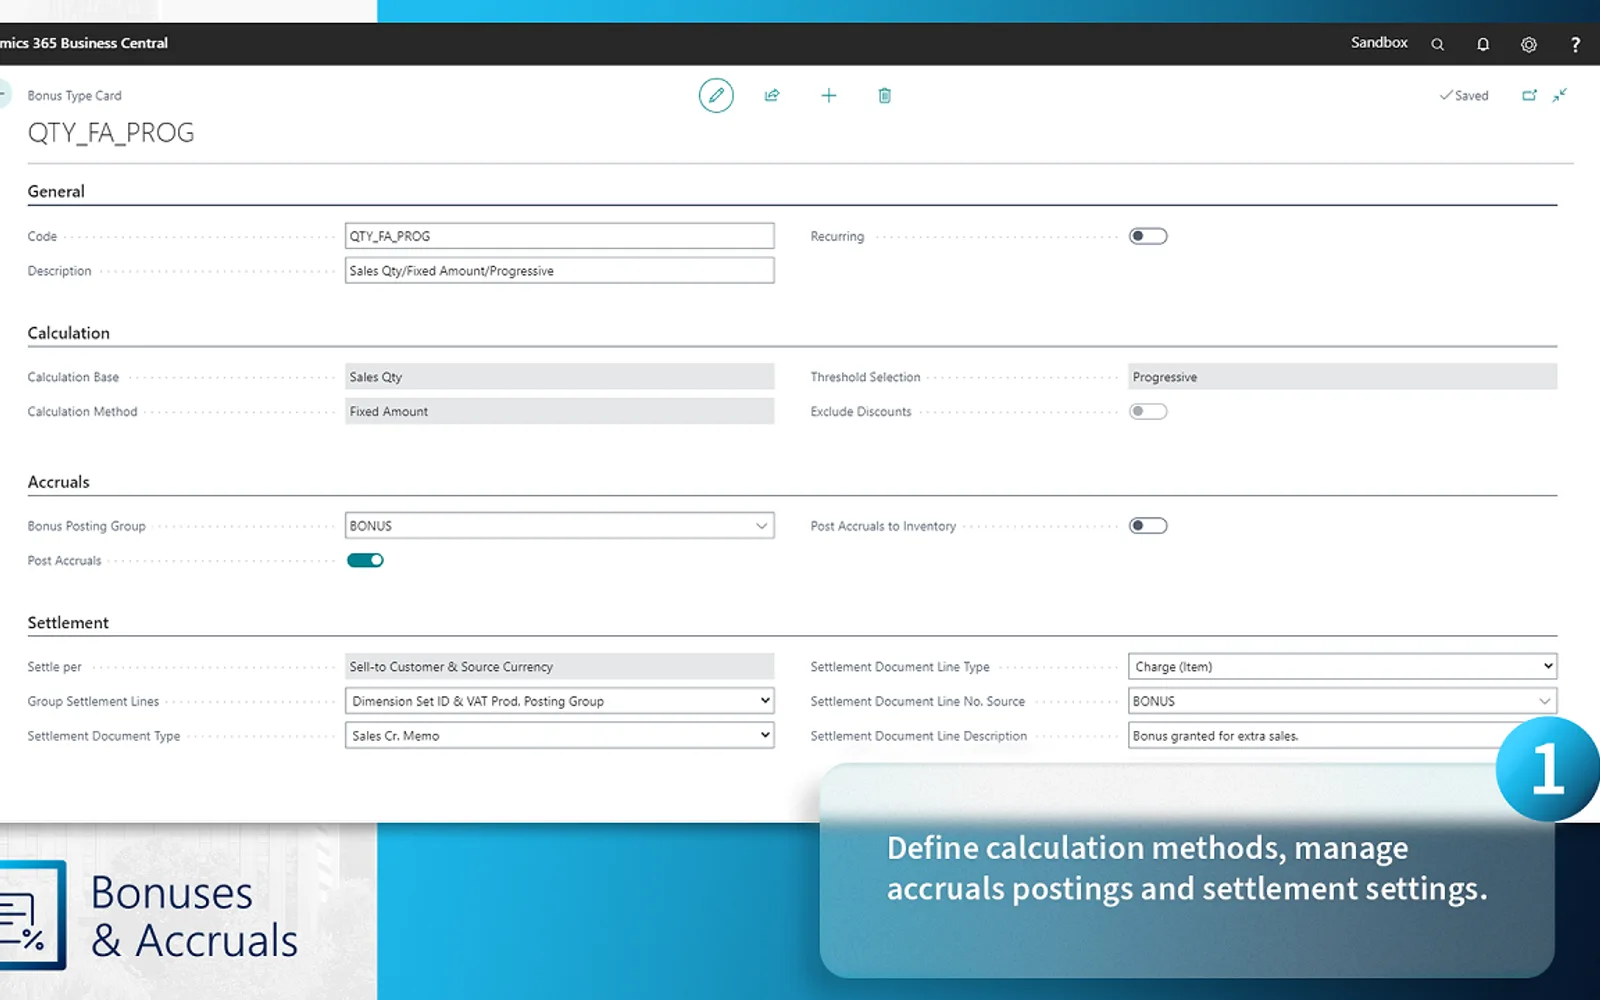Click the Saved status indicator
The image size is (1600, 1000).
click(1464, 96)
